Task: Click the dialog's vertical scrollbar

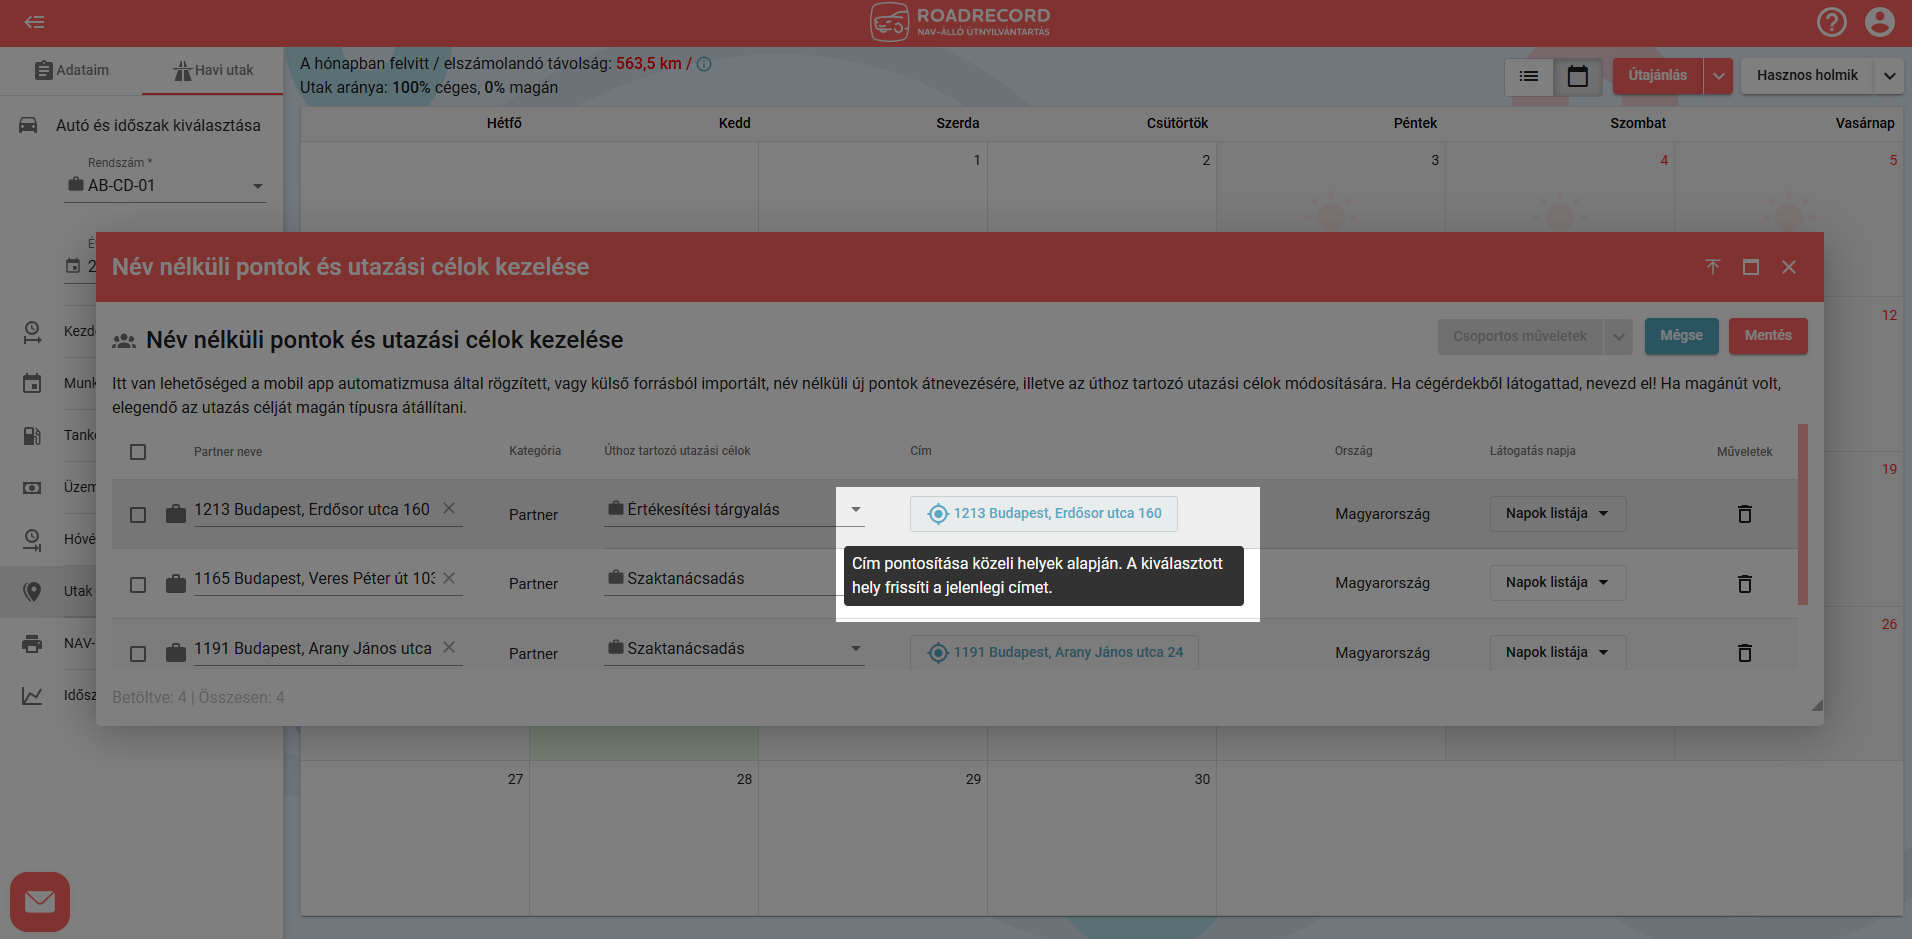Action: 1802,515
